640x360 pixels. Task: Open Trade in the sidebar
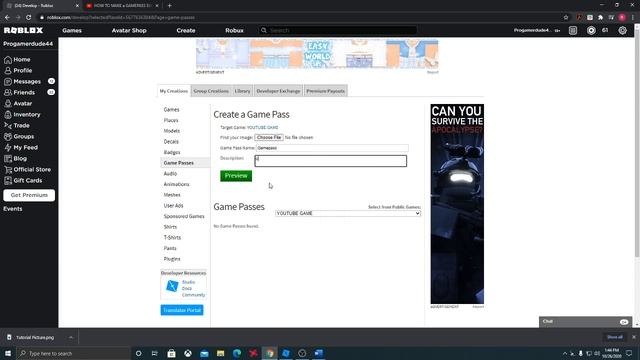[x=17, y=126]
